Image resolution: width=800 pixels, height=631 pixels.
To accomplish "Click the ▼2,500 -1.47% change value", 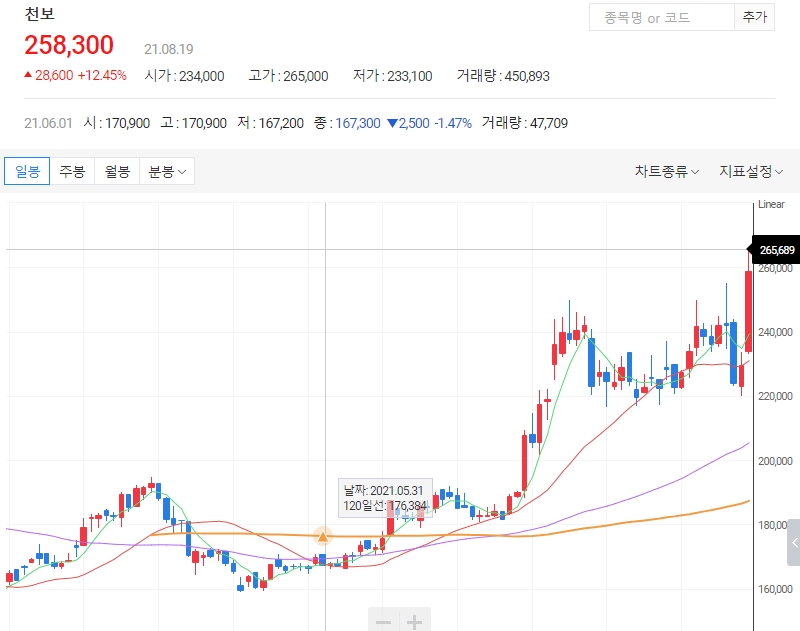I will point(429,123).
